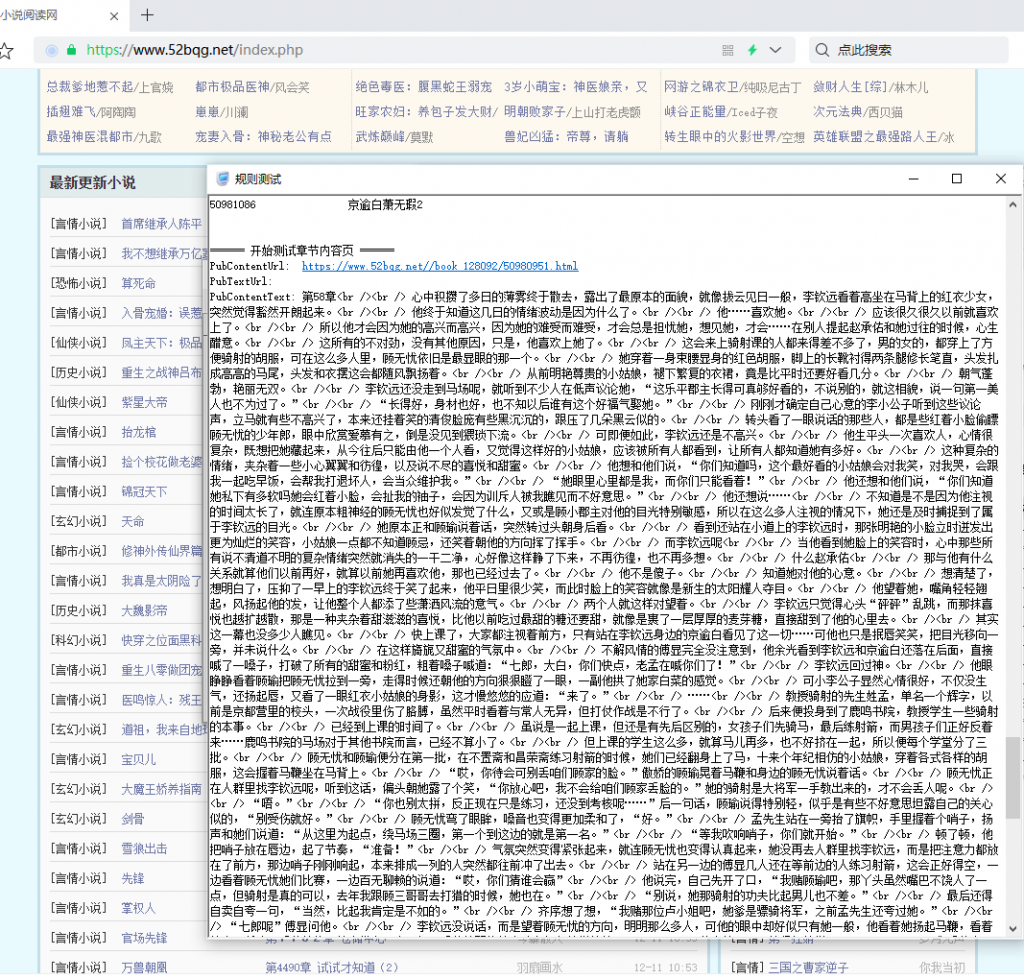Click the 最新更新小说 section header

(93, 183)
